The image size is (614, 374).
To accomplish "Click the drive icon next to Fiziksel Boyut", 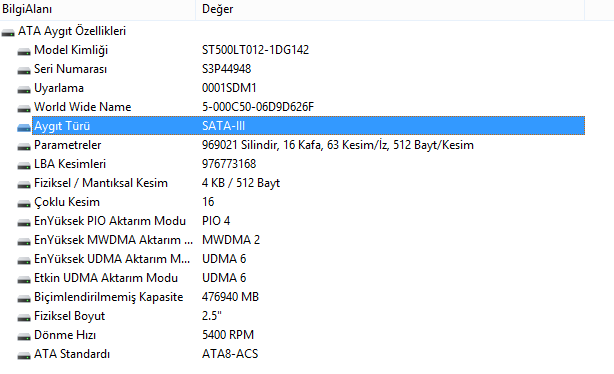I will [x=24, y=317].
